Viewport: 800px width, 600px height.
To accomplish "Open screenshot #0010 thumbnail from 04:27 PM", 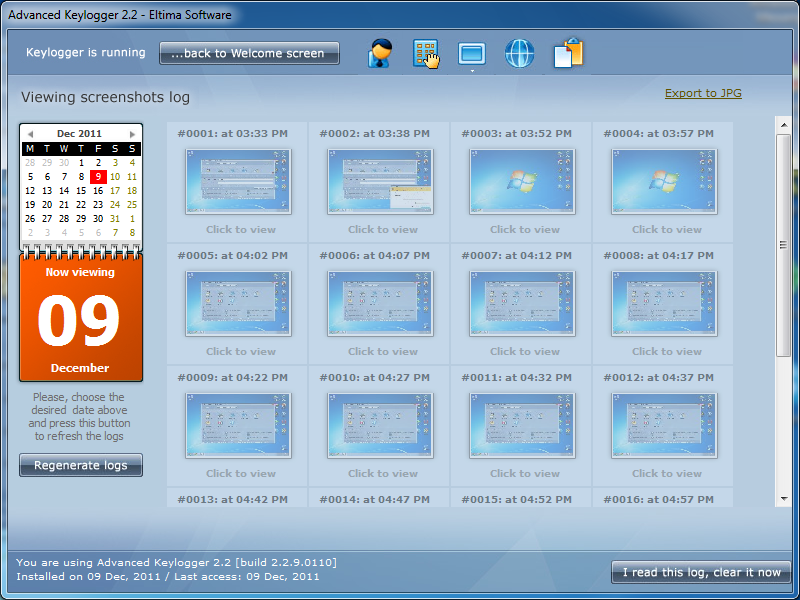I will click(x=381, y=425).
